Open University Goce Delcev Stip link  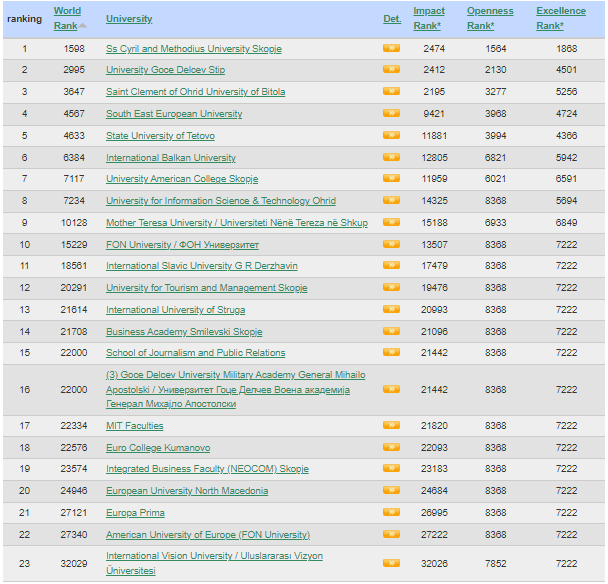[x=165, y=70]
